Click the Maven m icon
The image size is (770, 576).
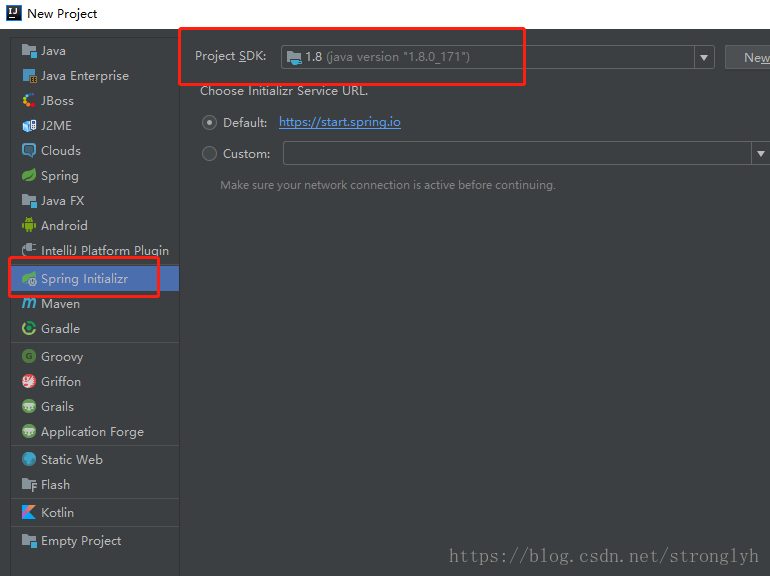tap(29, 303)
